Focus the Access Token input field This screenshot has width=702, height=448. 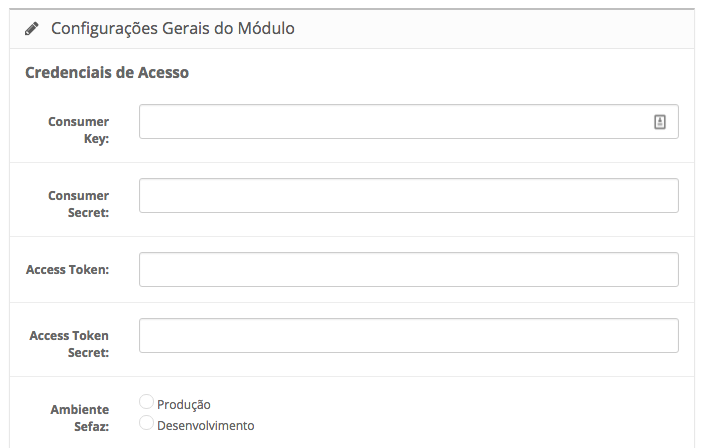point(409,269)
